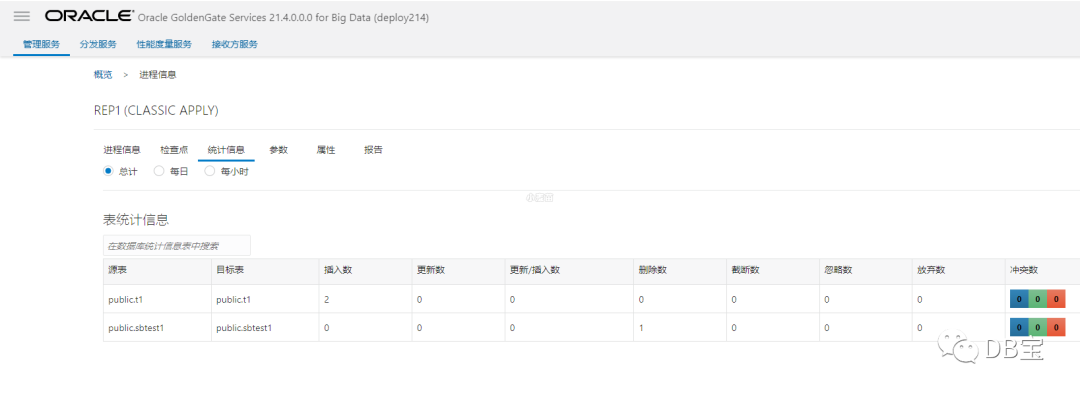Open the 进程信息 sub-tab
1080x395 pixels.
(x=122, y=150)
